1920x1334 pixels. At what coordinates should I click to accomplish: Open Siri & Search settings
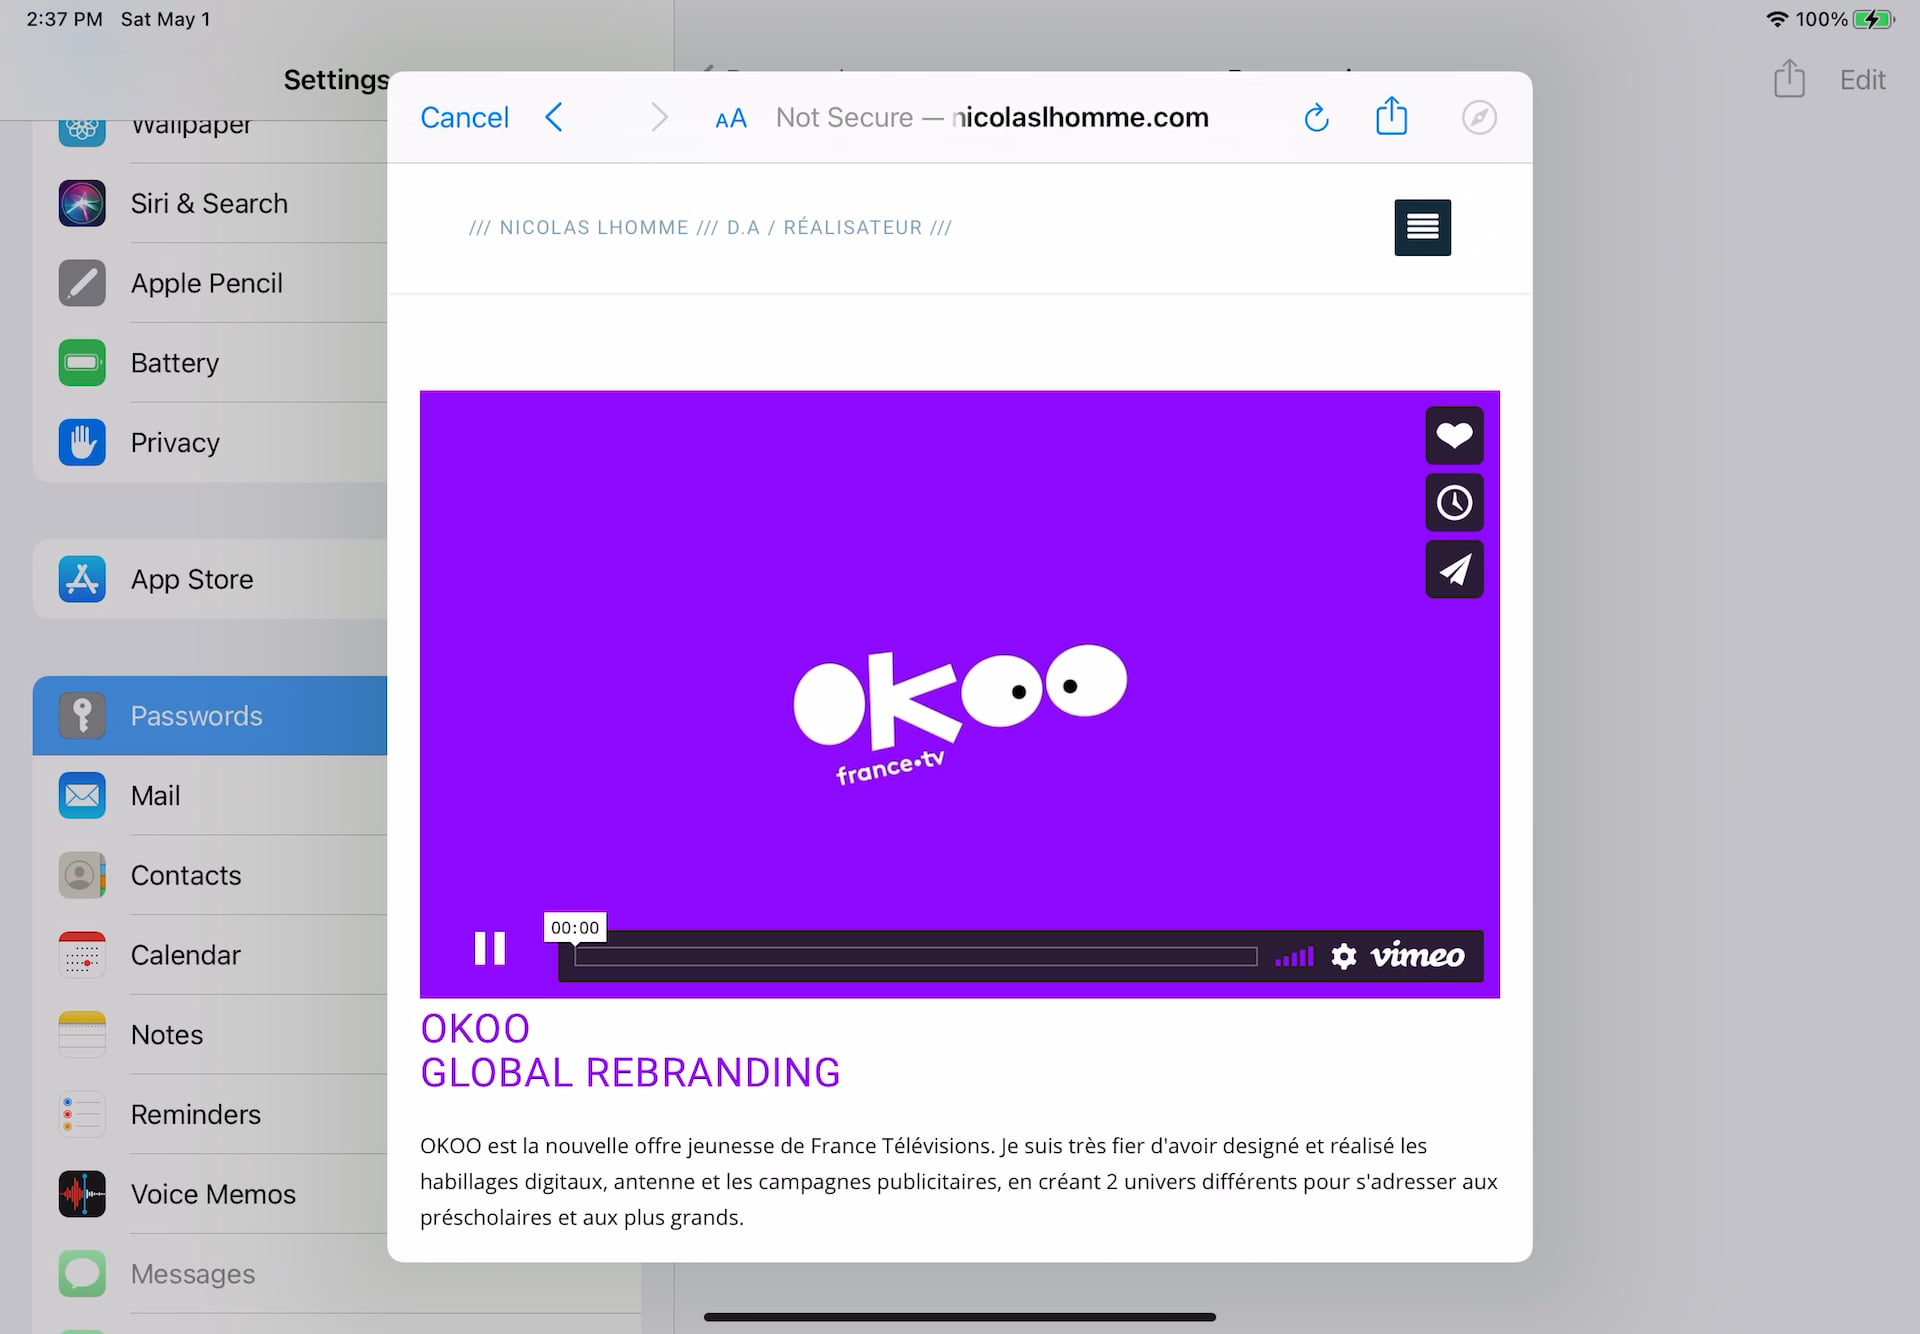[x=209, y=203]
